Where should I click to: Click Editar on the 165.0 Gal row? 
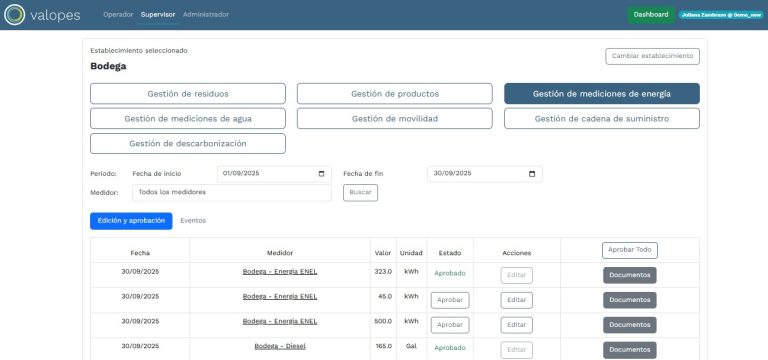516,350
